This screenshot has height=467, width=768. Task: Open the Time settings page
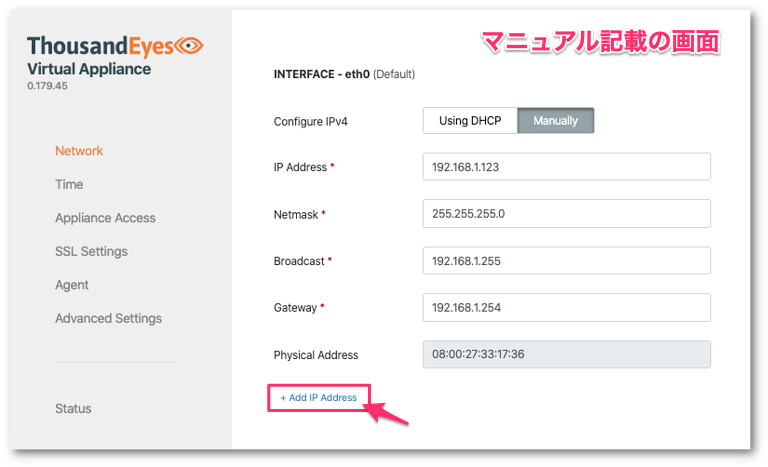(69, 184)
